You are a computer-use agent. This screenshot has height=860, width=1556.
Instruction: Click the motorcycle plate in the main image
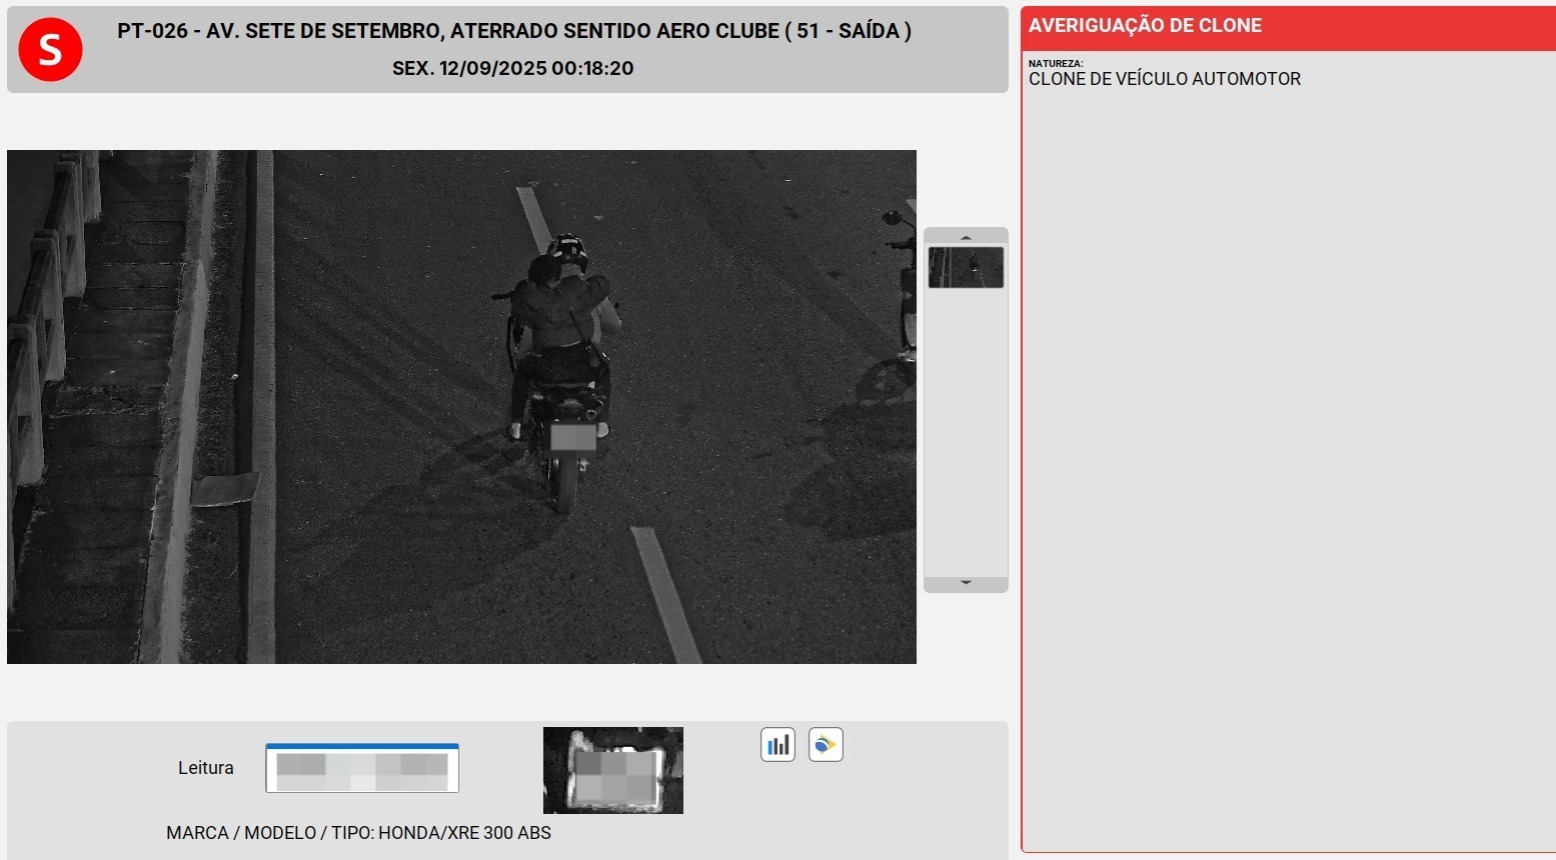573,437
